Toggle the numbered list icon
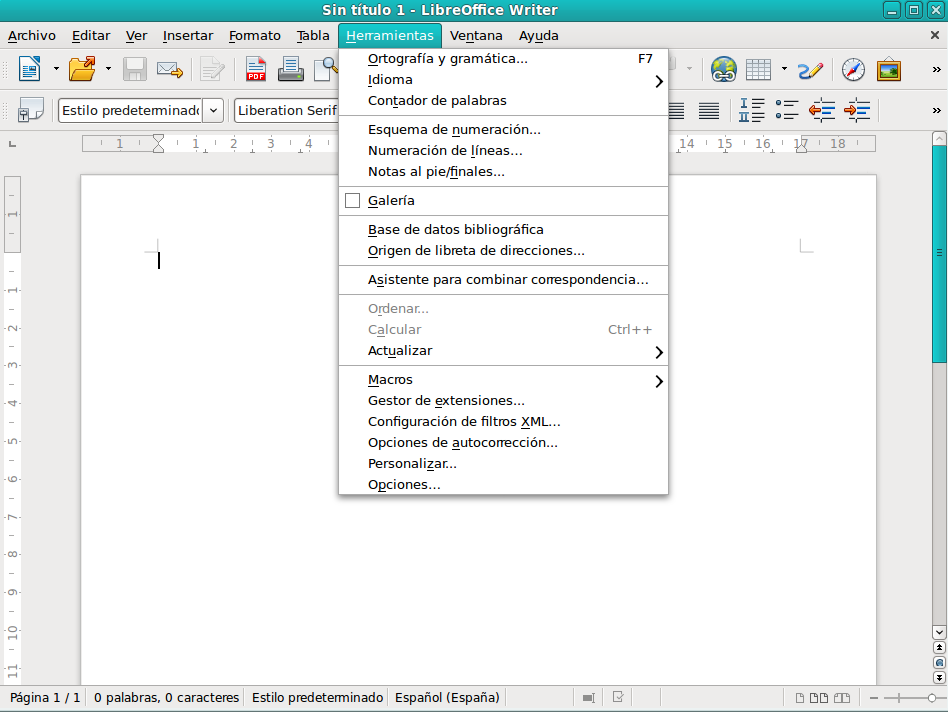The width and height of the screenshot is (948, 712). (752, 110)
